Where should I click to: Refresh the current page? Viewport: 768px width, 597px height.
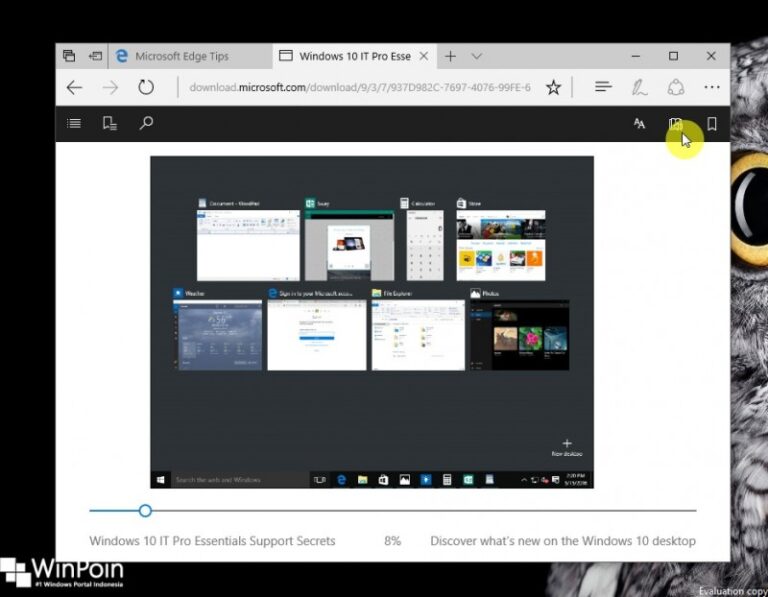(146, 87)
